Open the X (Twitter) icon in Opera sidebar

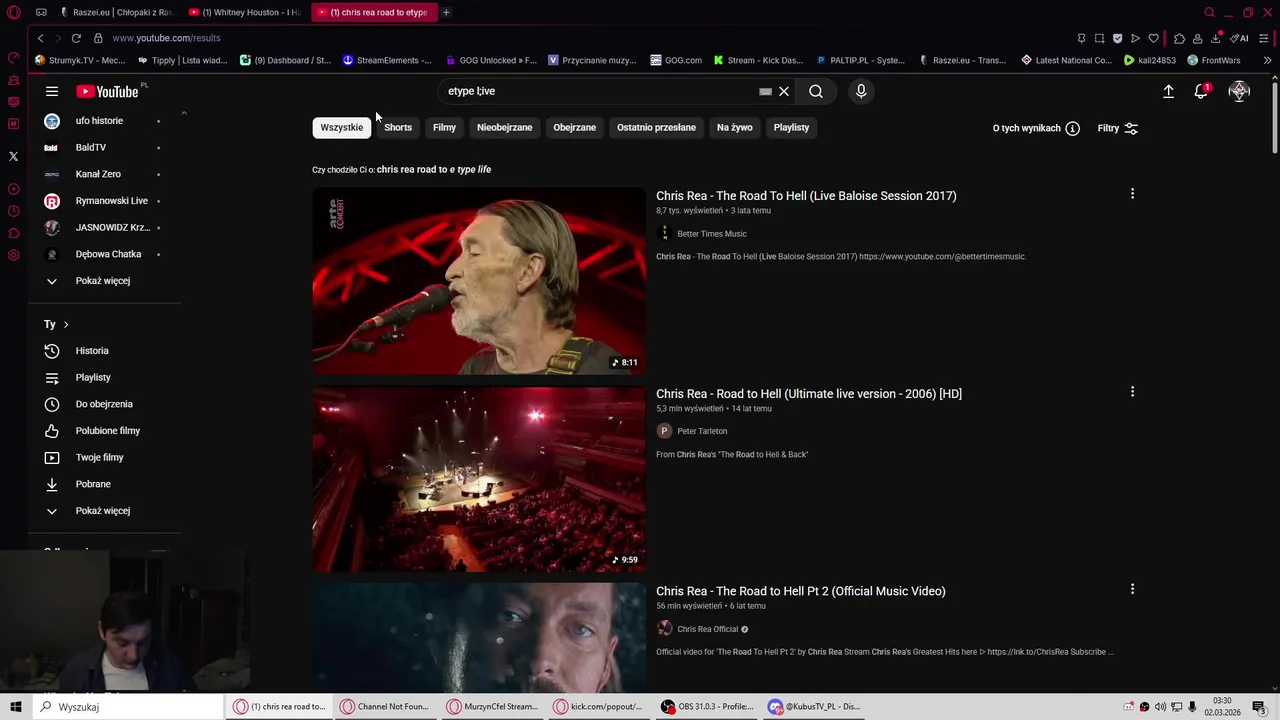[13, 156]
